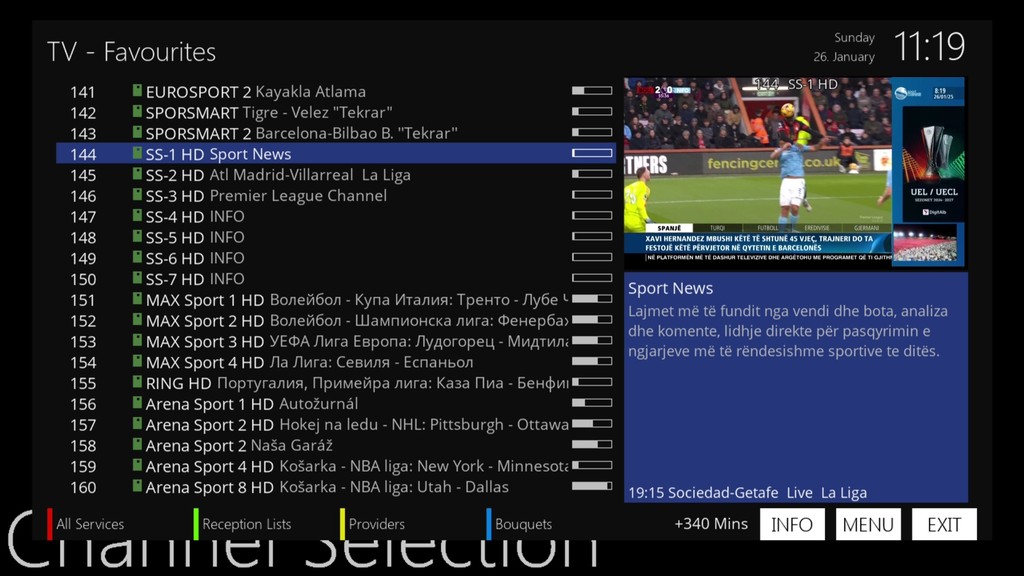Image resolution: width=1024 pixels, height=576 pixels.
Task: Switch to the Providers list
Action: (x=377, y=524)
